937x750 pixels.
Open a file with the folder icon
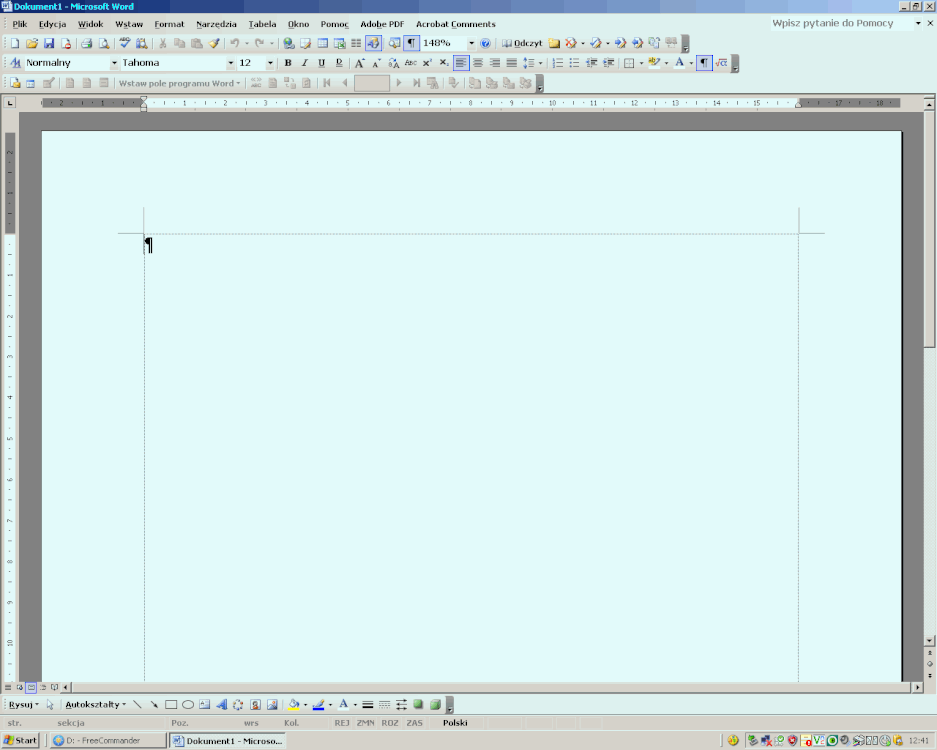click(32, 43)
